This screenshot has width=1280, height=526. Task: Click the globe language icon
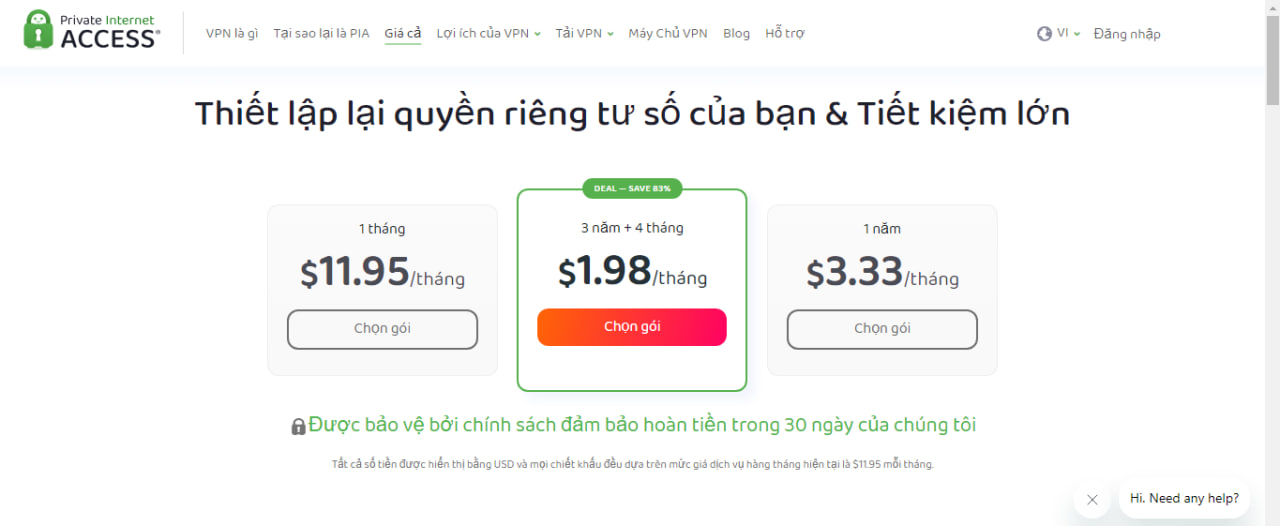(x=1044, y=33)
